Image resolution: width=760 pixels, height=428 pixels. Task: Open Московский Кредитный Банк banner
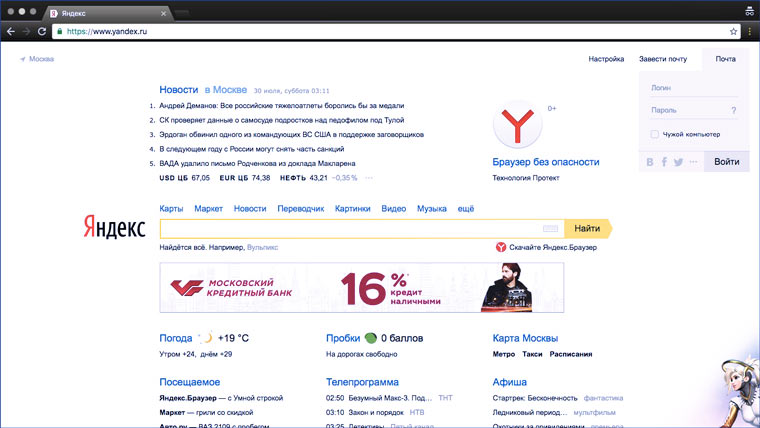click(362, 287)
